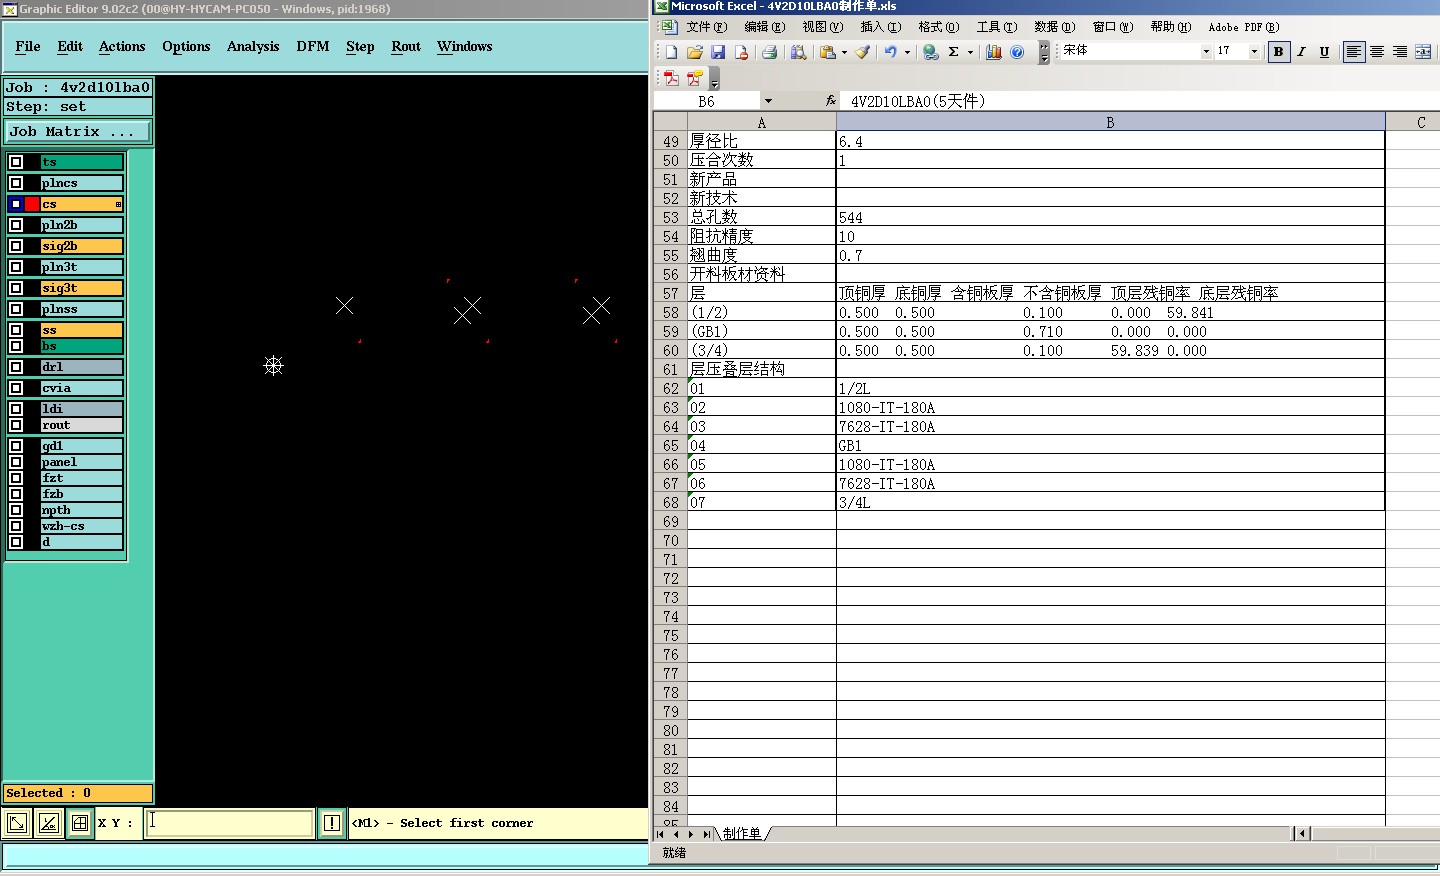1440x876 pixels.
Task: Toggle visibility checkbox for ts layer
Action: [16, 162]
